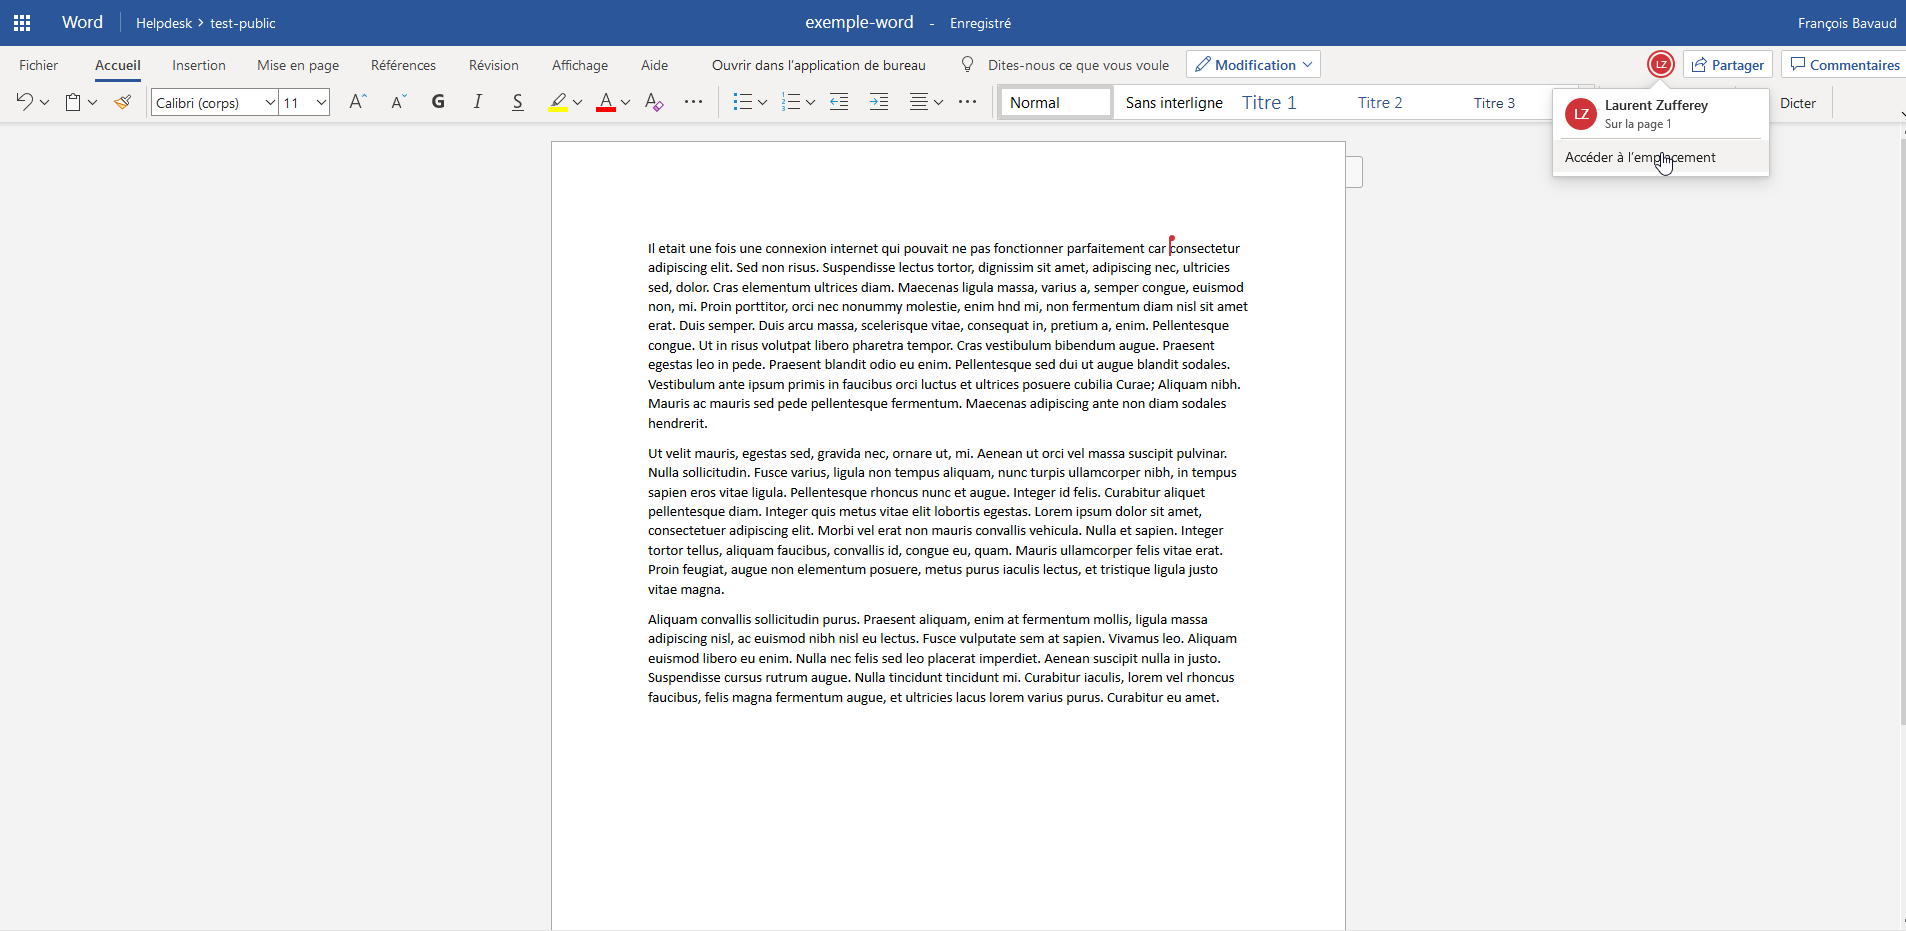1906x931 pixels.
Task: Clear formatting with the eraser A icon
Action: click(x=654, y=102)
